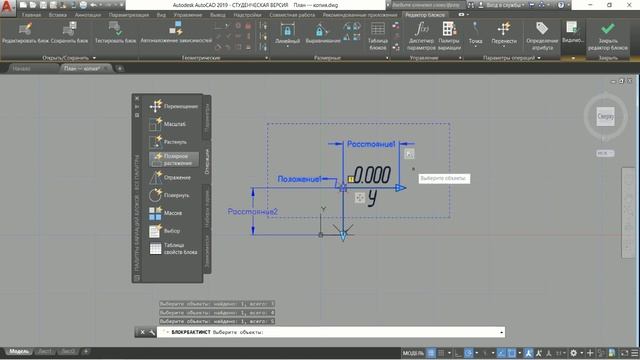Click the Visibility states (Видимость) ribbon button

point(572,32)
